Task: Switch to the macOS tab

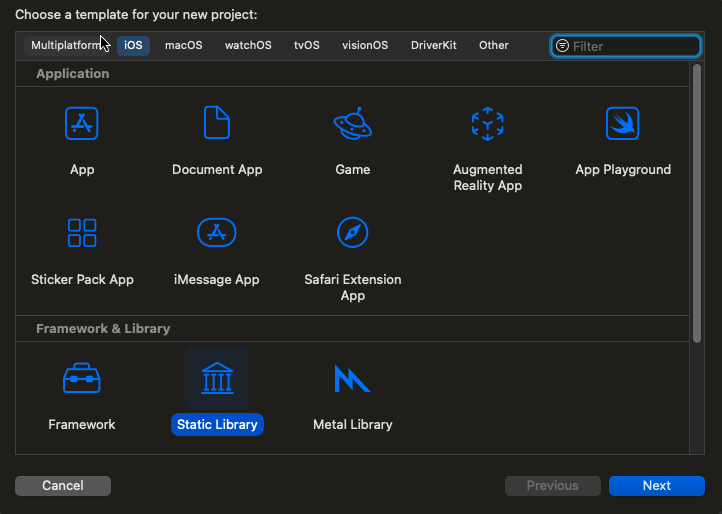Action: (184, 46)
